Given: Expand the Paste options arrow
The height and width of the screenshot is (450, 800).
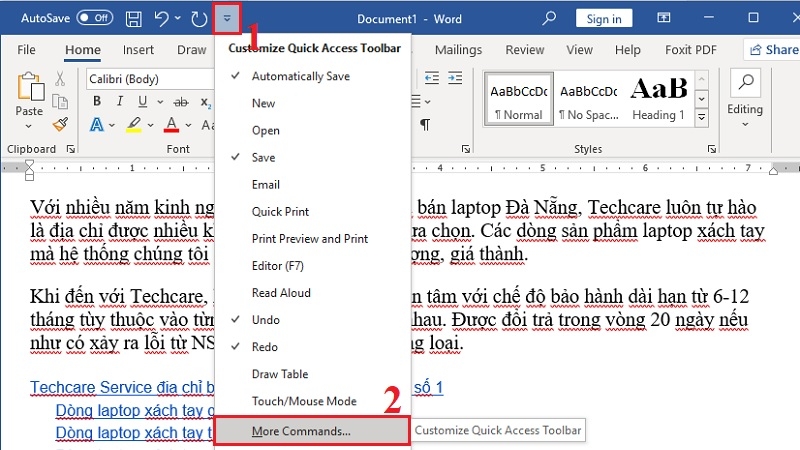Looking at the screenshot, I should pyautogui.click(x=29, y=125).
